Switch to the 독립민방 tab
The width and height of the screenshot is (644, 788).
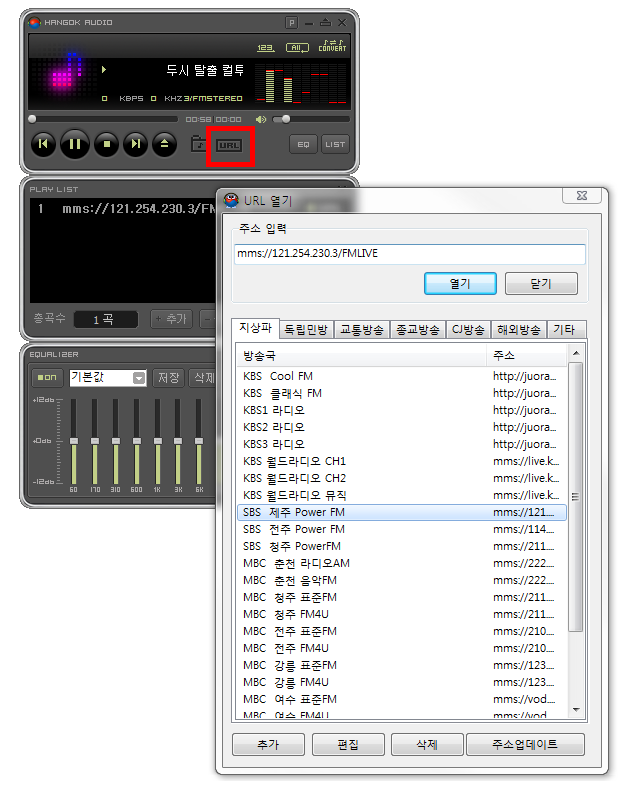click(306, 330)
